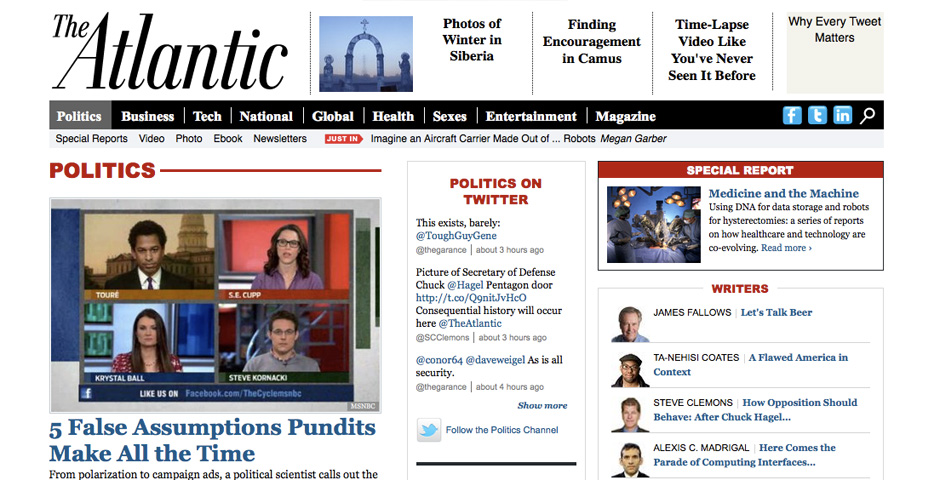The height and width of the screenshot is (480, 940).
Task: Open Time-Lapse Video Like You've Never Seen
Action: (712, 50)
